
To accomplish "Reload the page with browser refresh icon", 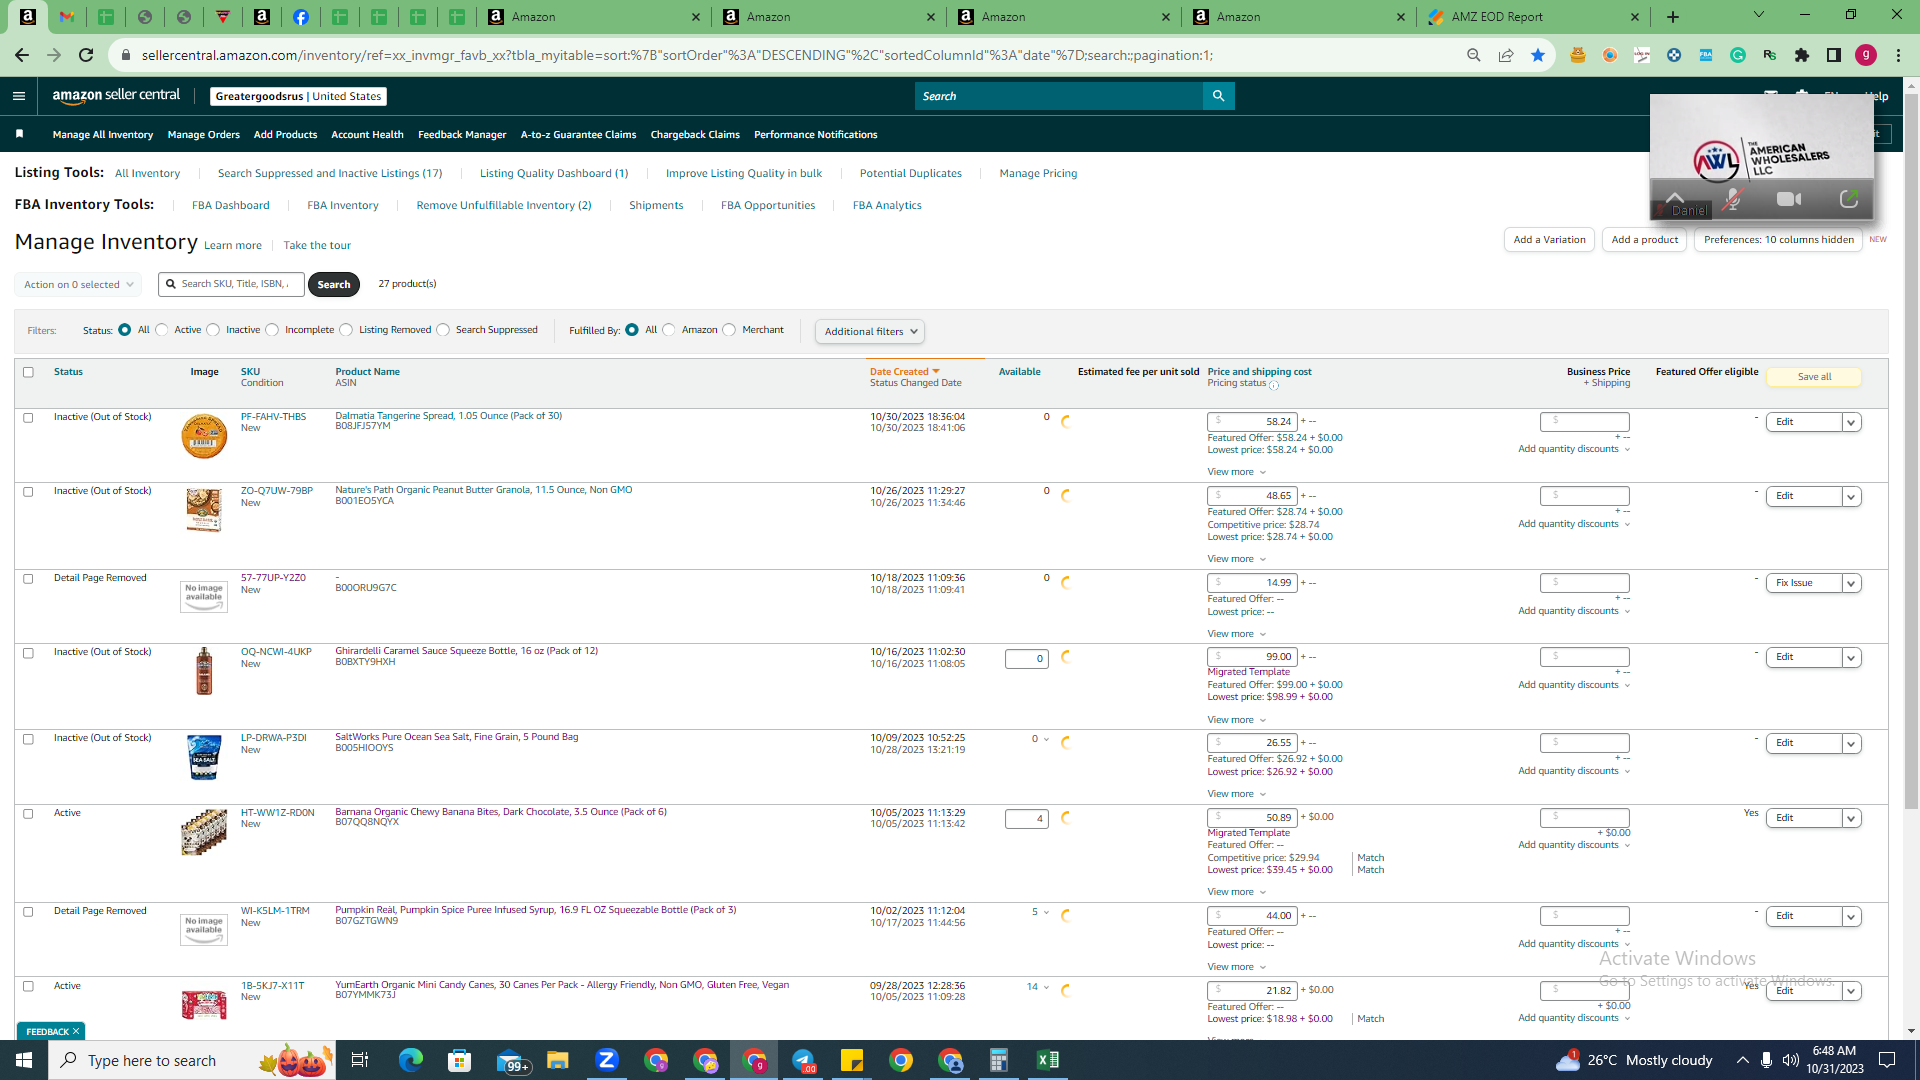I will [x=86, y=55].
